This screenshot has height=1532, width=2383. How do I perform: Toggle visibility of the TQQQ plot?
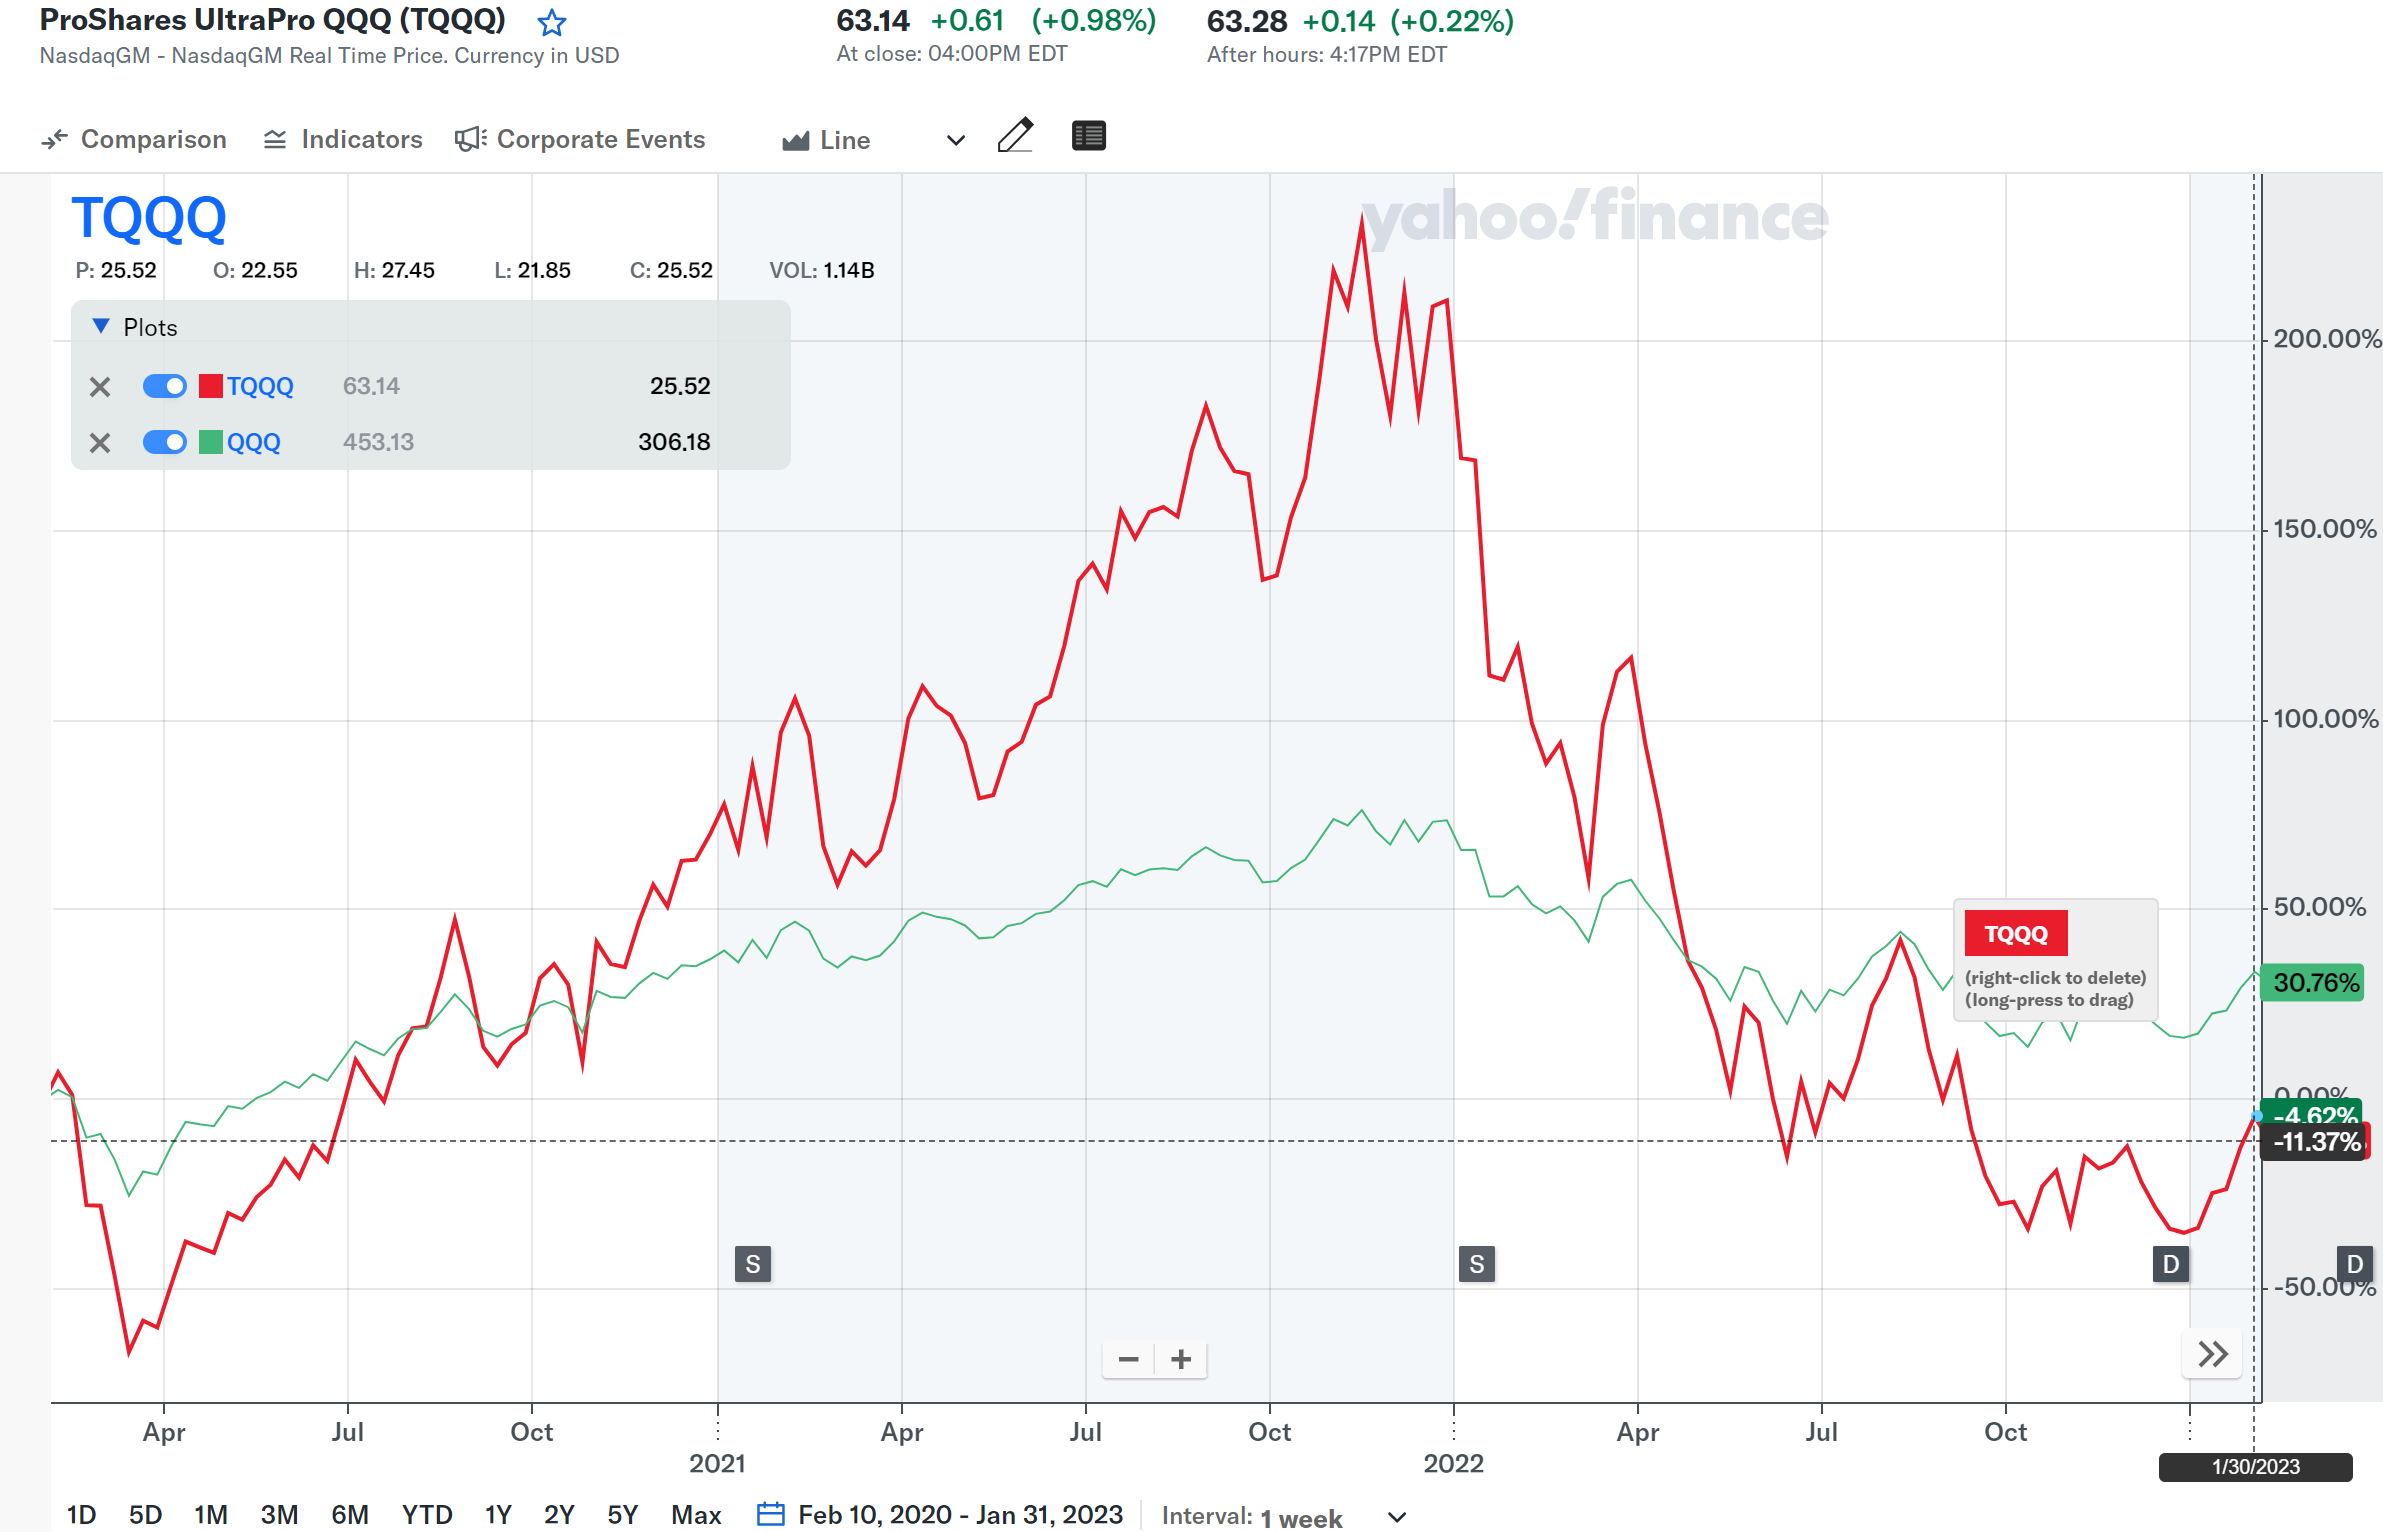pos(164,386)
